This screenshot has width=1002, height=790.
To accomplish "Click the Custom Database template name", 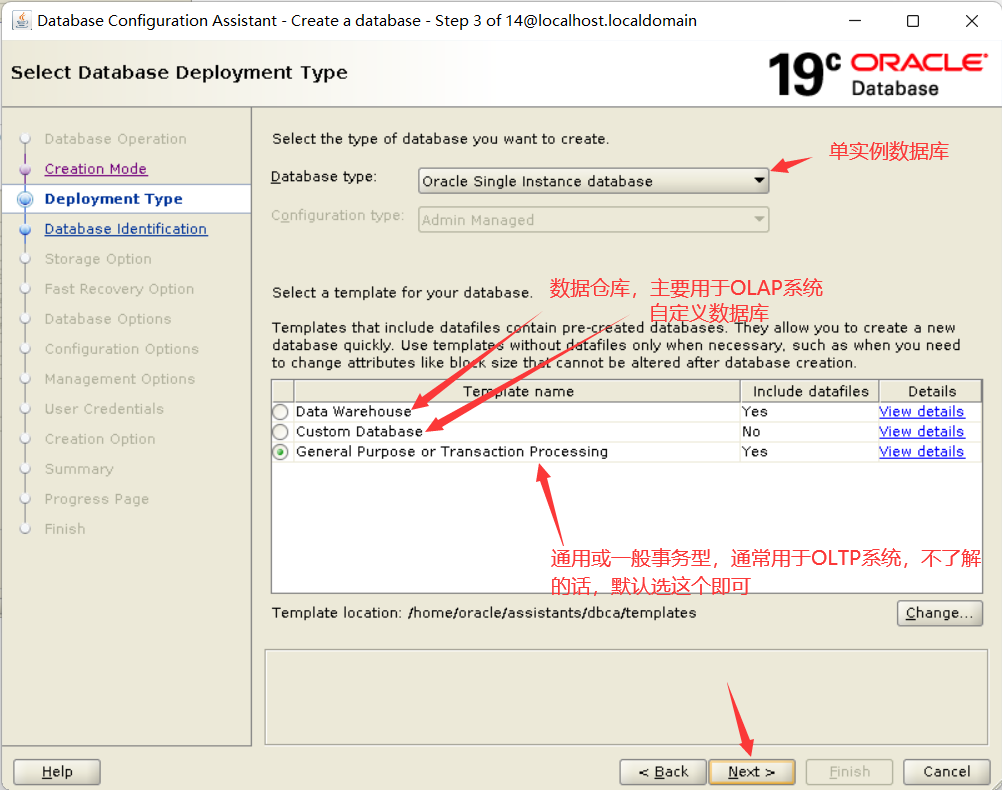I will [359, 431].
